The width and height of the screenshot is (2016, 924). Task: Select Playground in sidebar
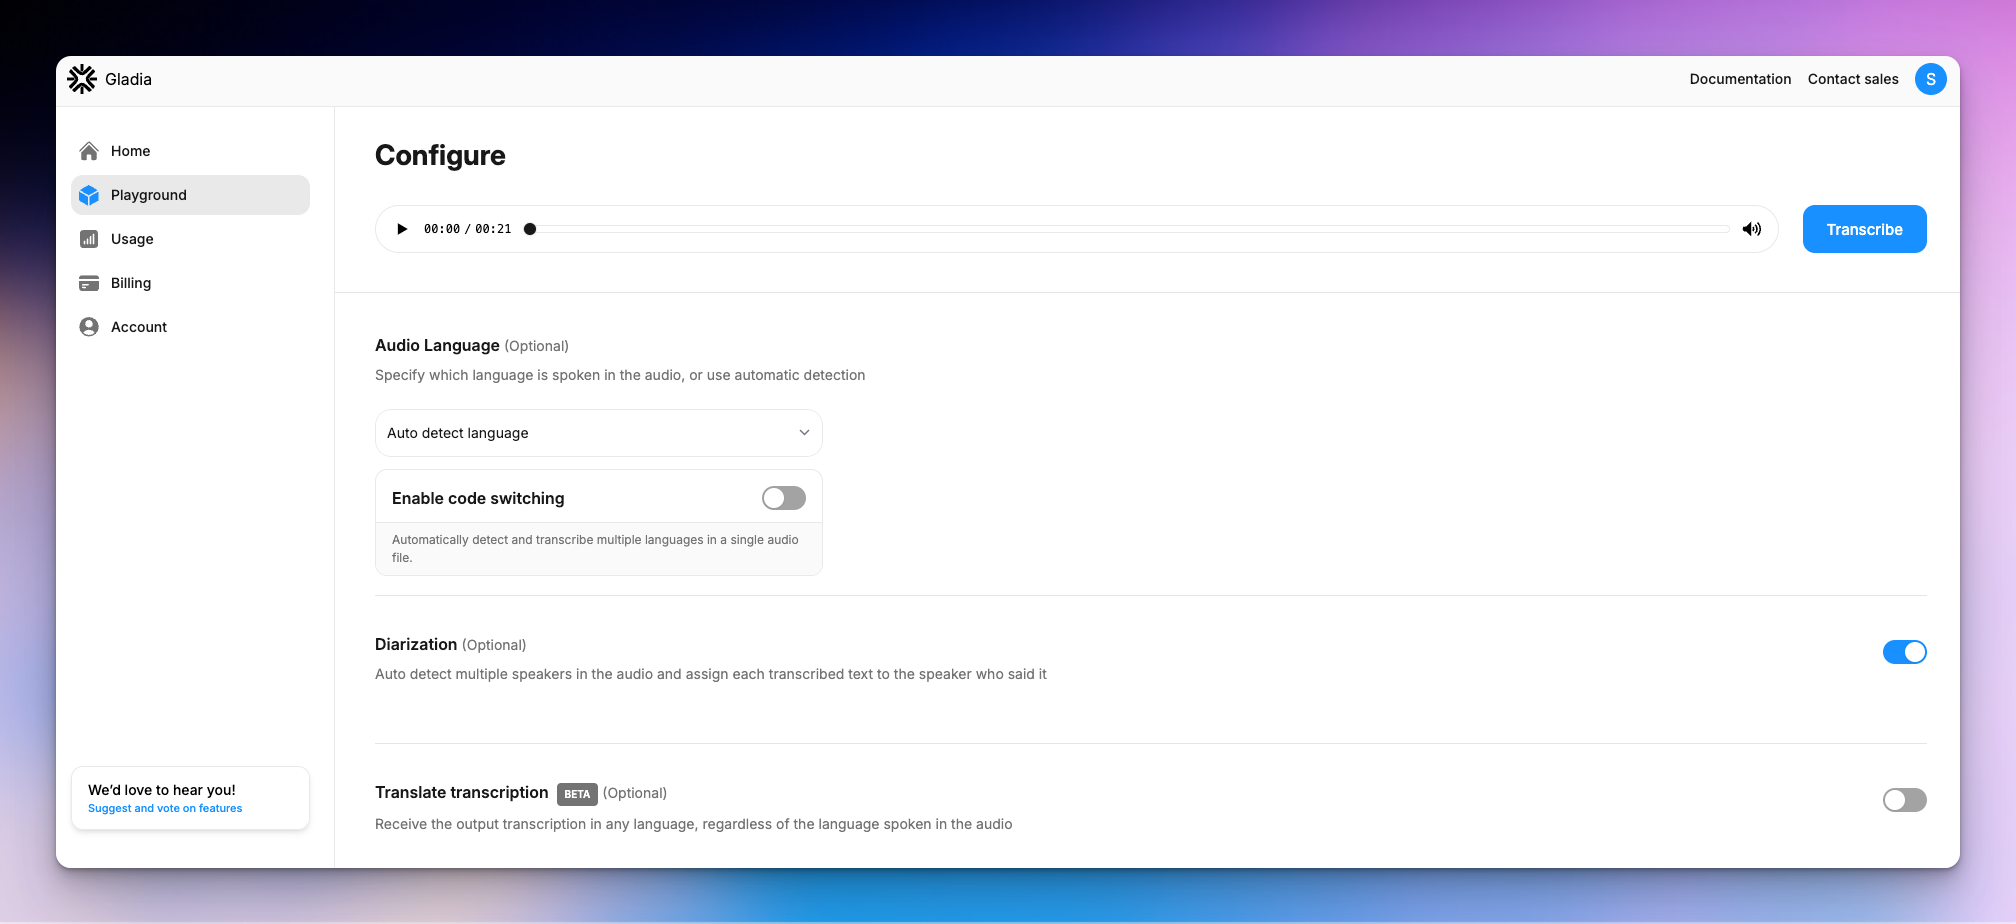click(190, 195)
